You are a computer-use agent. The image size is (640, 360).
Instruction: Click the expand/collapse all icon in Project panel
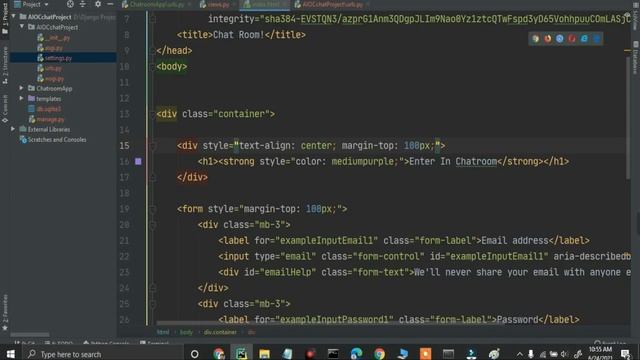[x=82, y=4]
